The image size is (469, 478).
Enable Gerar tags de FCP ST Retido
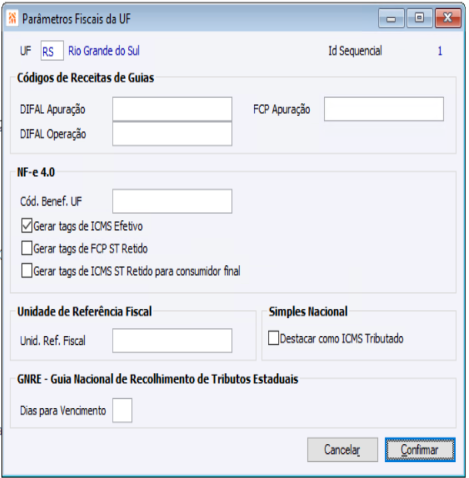coord(27,248)
